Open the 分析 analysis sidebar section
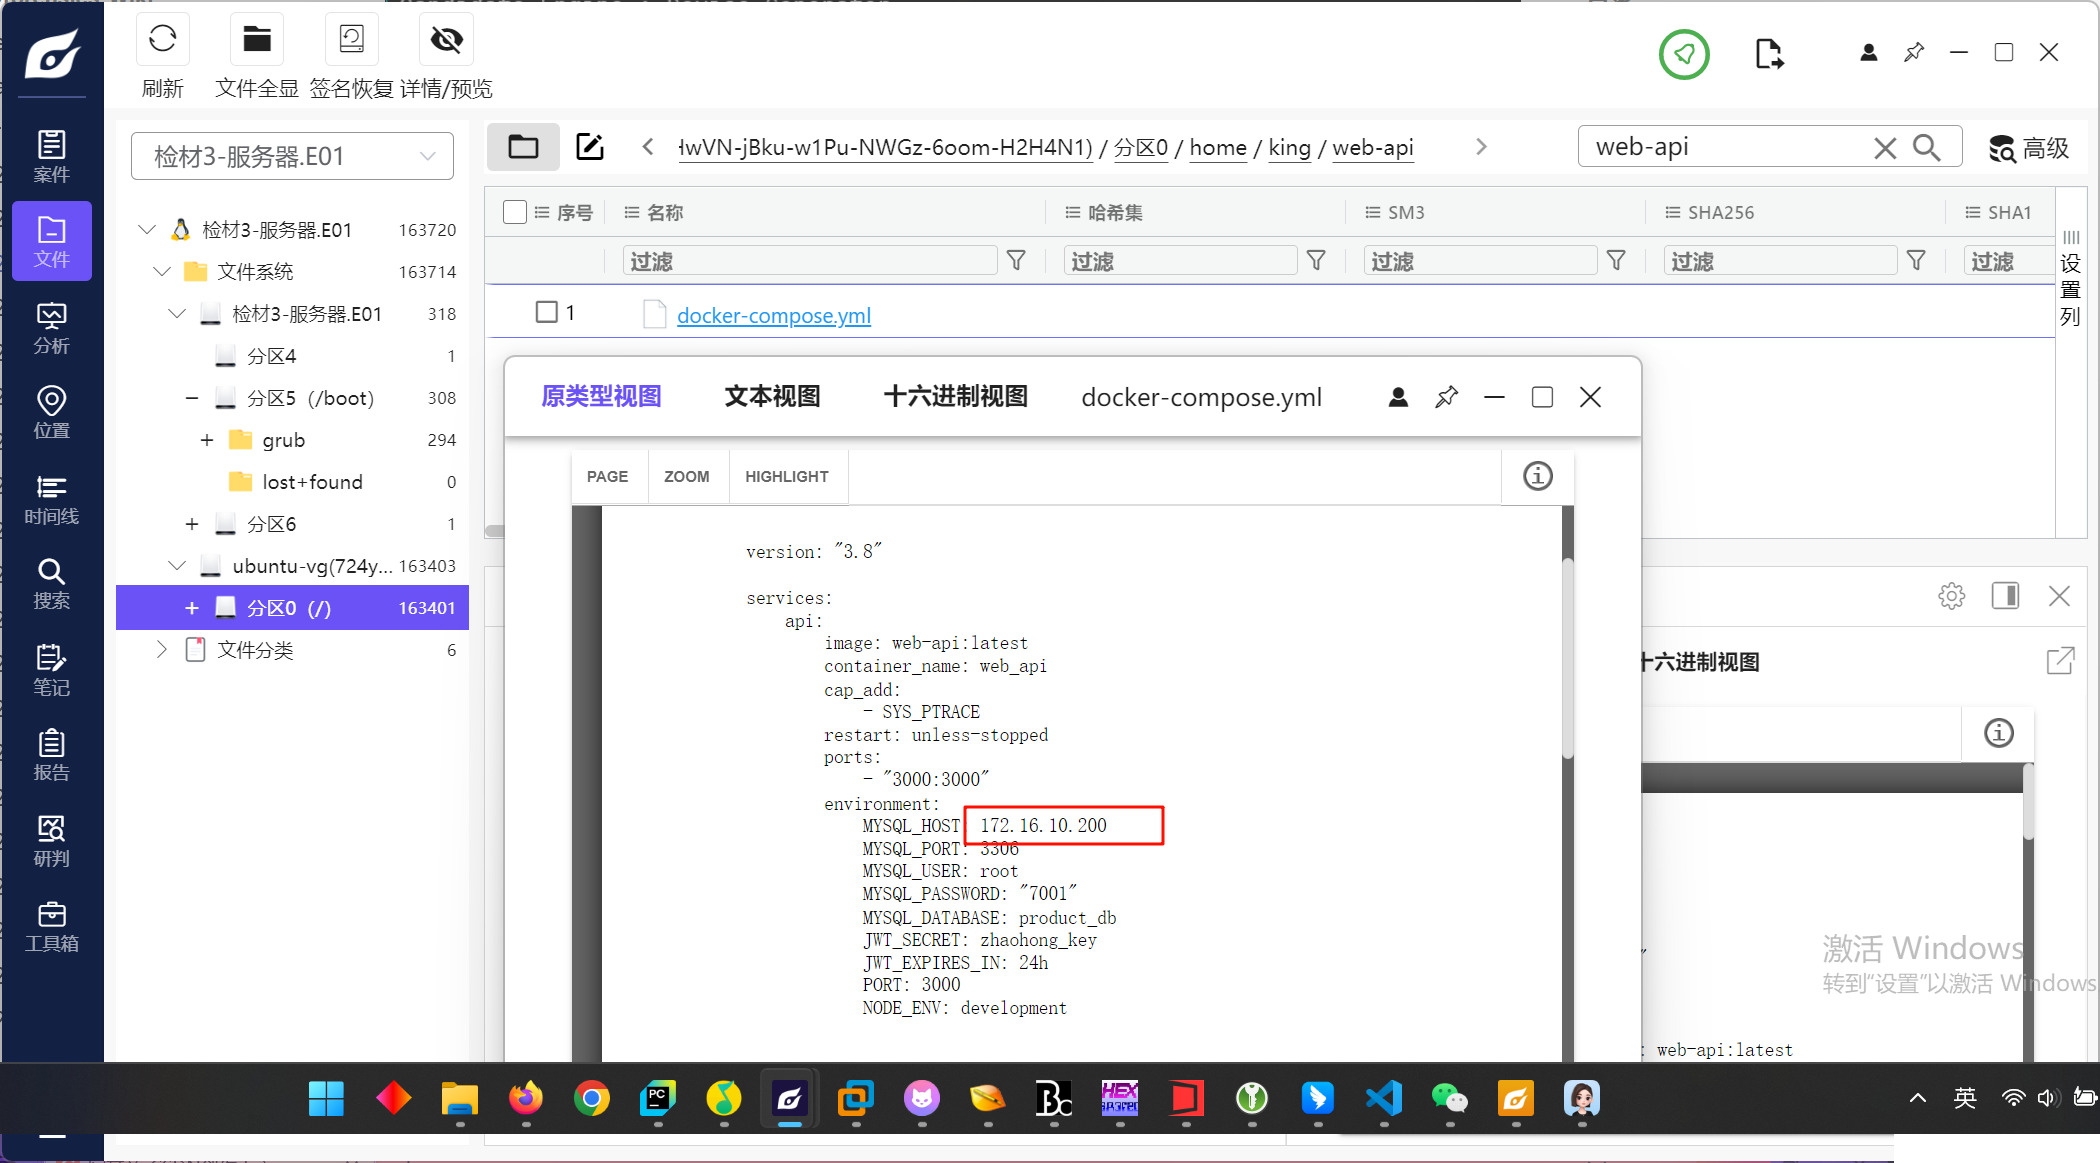This screenshot has width=2100, height=1163. click(51, 328)
